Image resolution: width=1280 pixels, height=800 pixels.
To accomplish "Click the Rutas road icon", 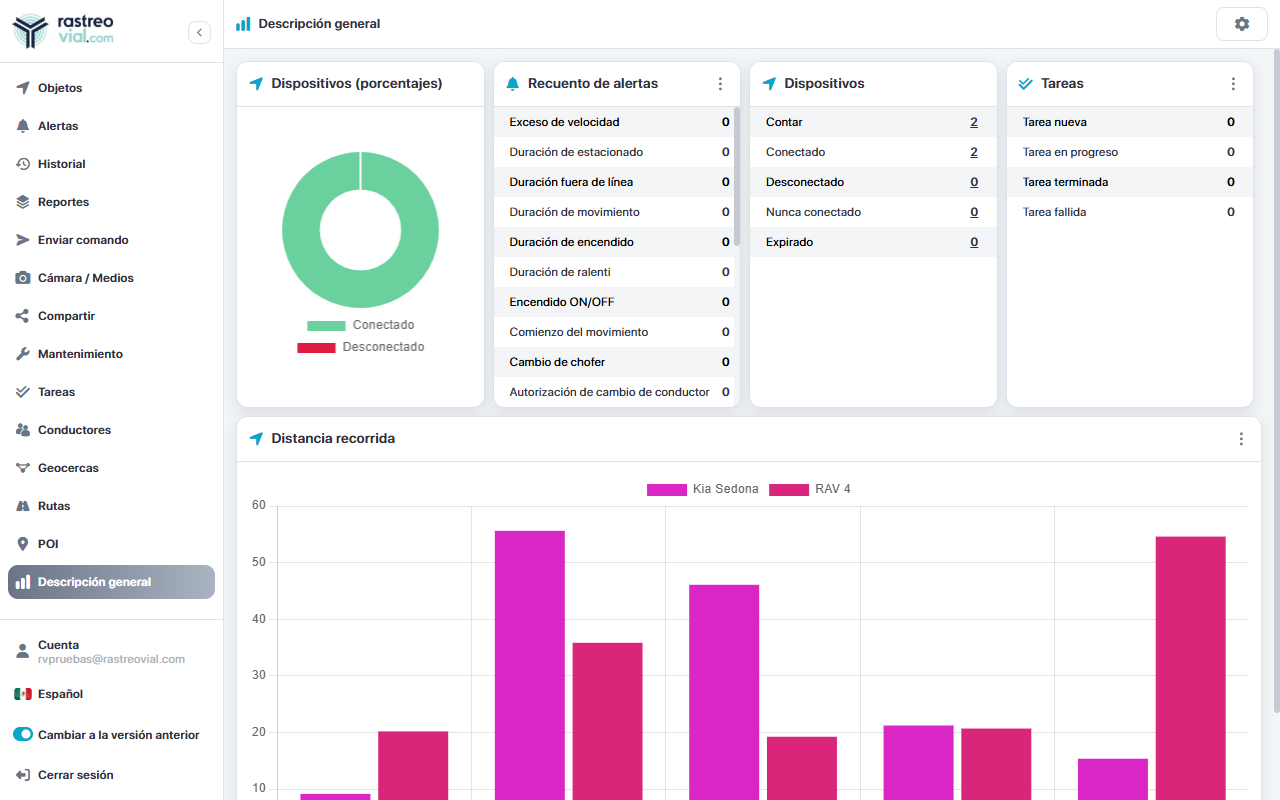I will coord(23,506).
